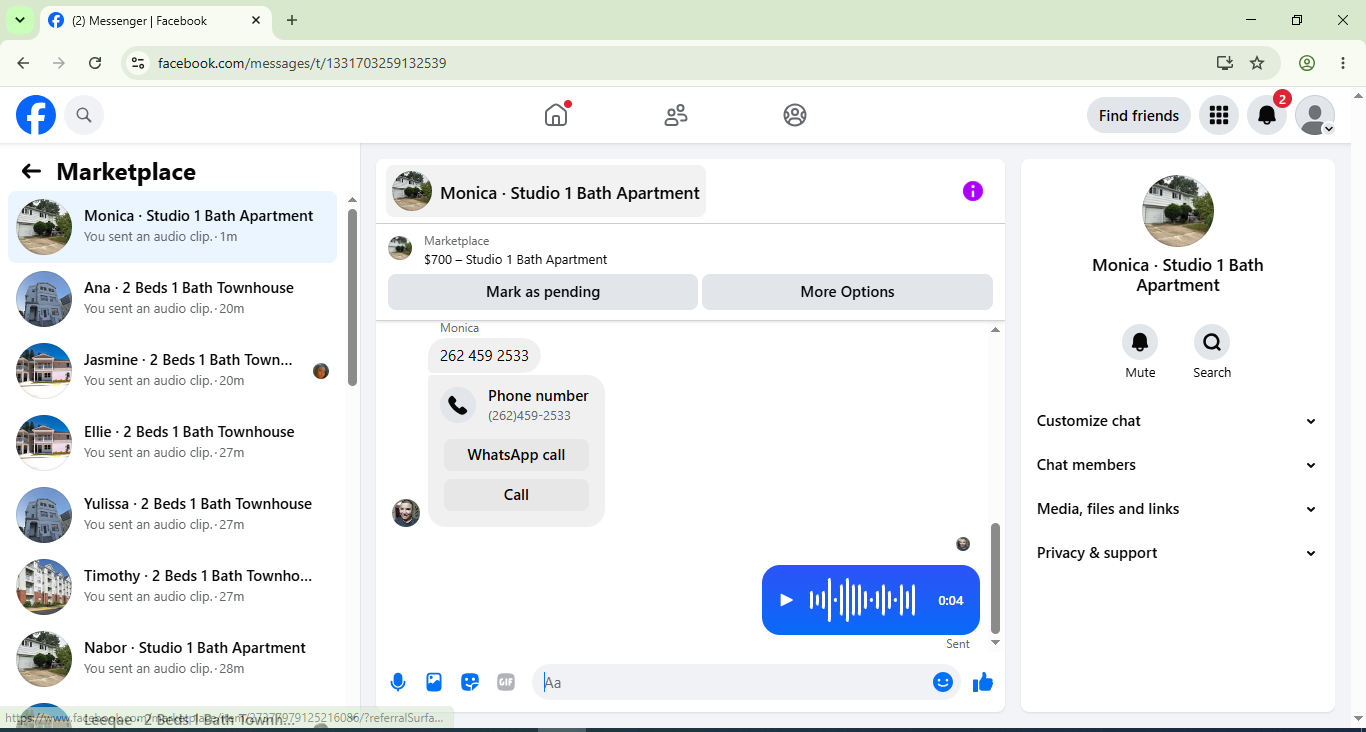Open Ana 2 Beds 1 Bath Townhouse chat

click(172, 299)
